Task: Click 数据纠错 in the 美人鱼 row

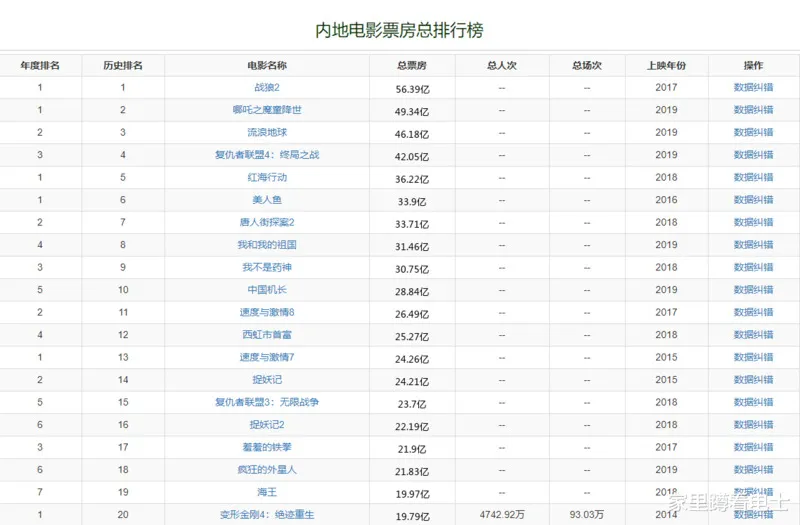Action: click(753, 199)
